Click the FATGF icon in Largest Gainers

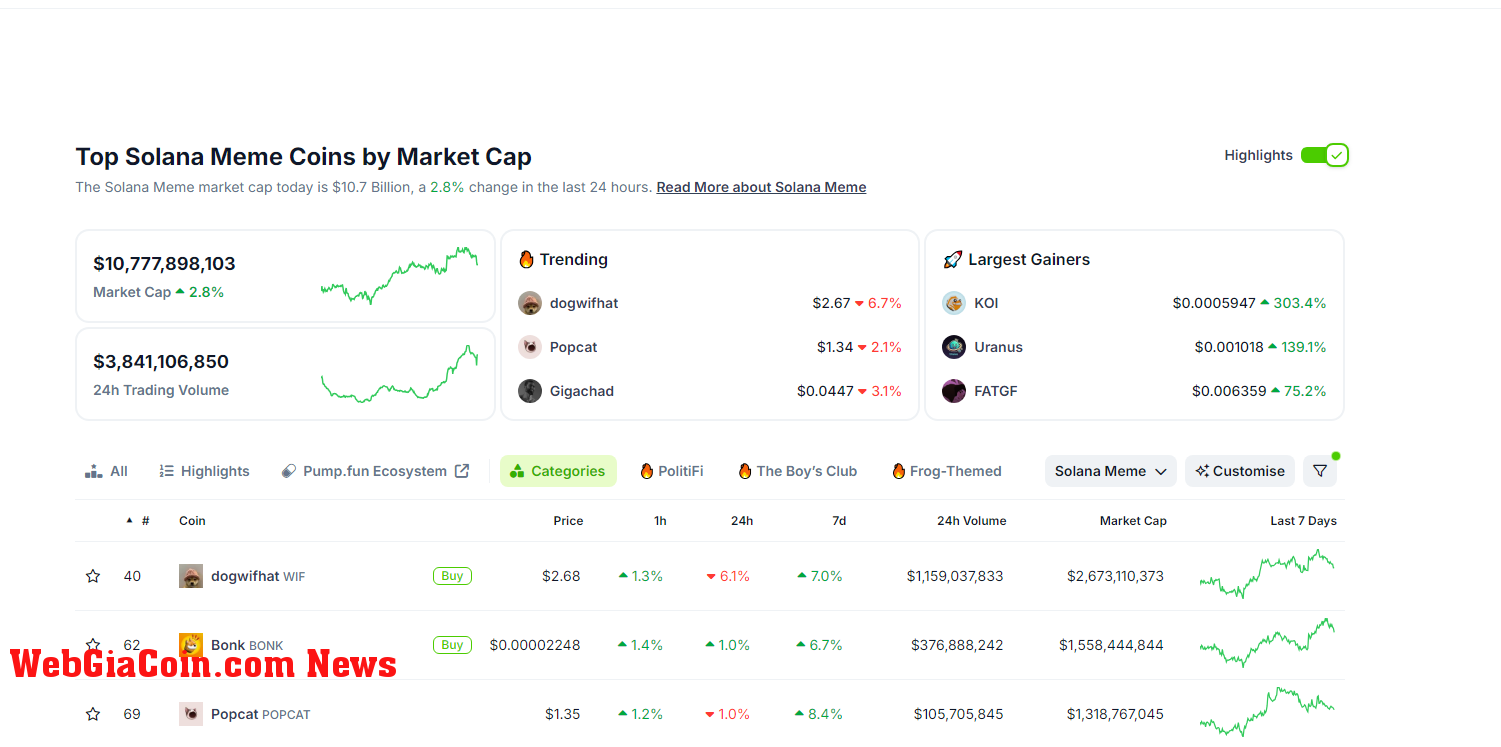(954, 391)
